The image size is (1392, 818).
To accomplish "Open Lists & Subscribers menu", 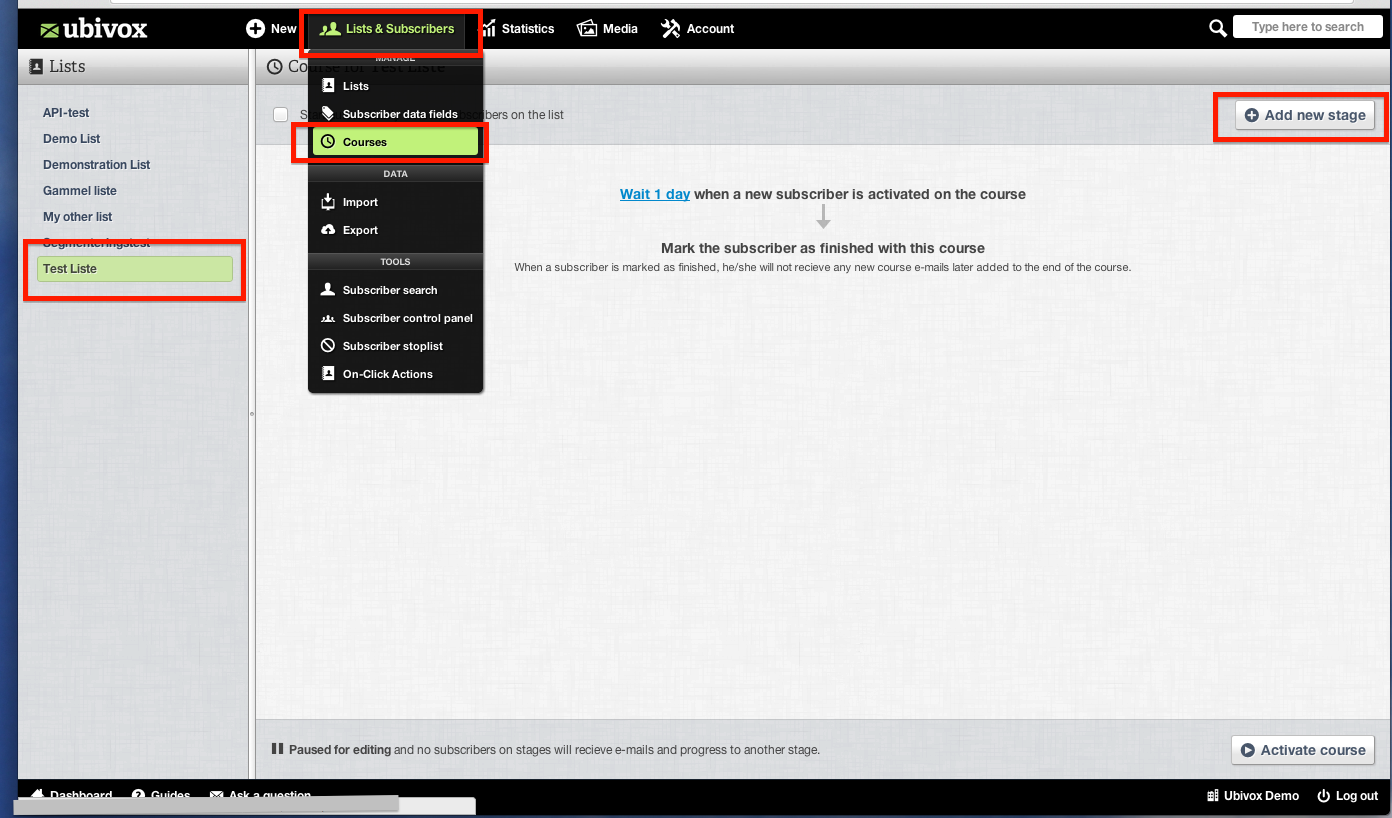I will [387, 29].
